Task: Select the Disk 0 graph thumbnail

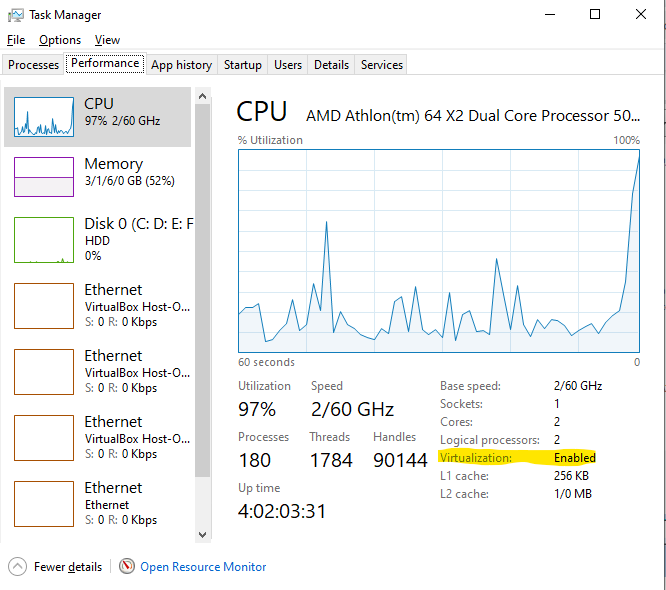Action: point(43,240)
